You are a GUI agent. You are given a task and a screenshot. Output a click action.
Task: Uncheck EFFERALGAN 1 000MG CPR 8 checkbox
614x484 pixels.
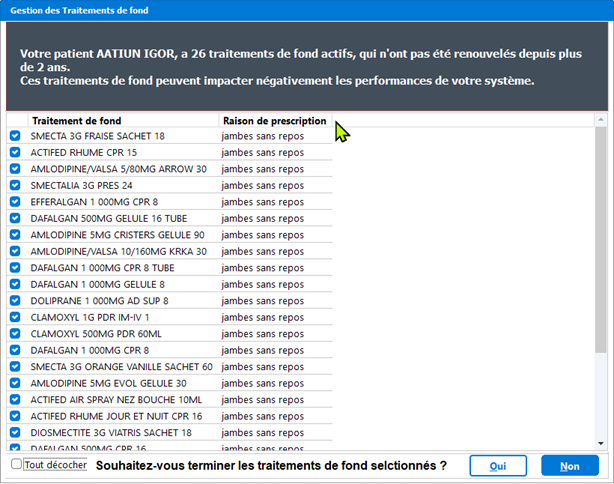click(15, 202)
